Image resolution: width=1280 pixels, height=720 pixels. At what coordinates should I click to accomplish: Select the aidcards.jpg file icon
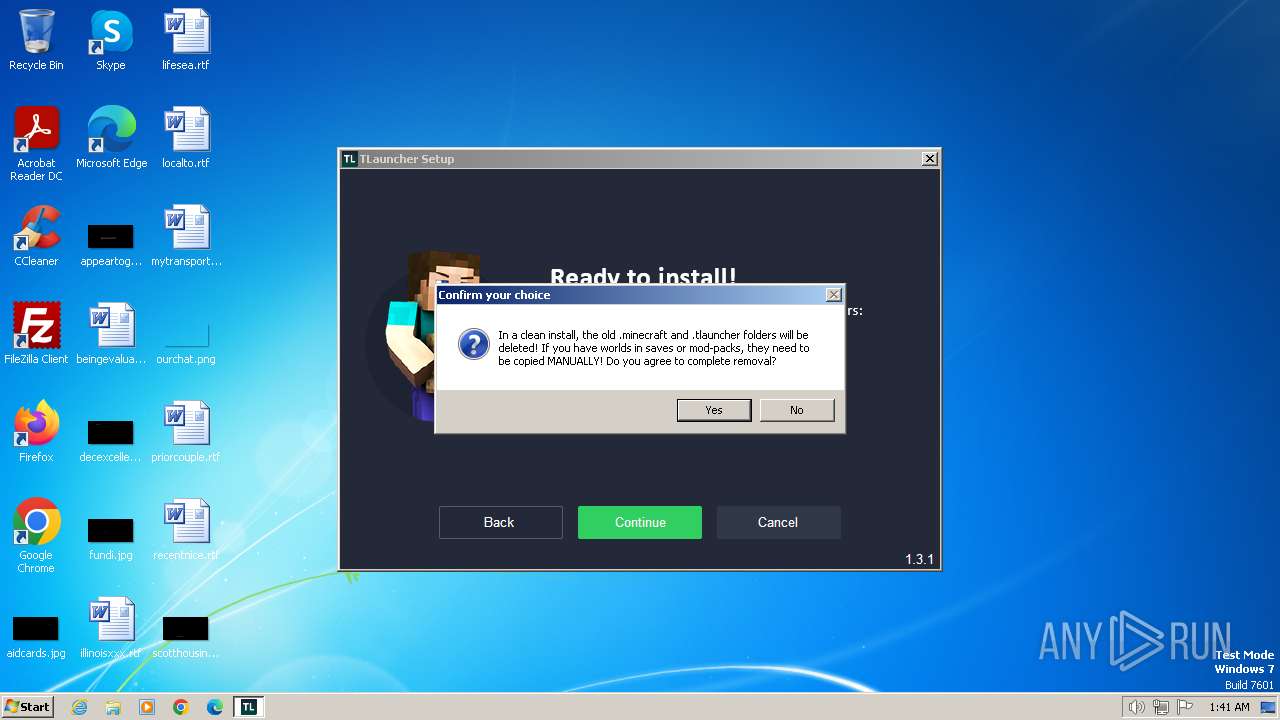point(36,636)
